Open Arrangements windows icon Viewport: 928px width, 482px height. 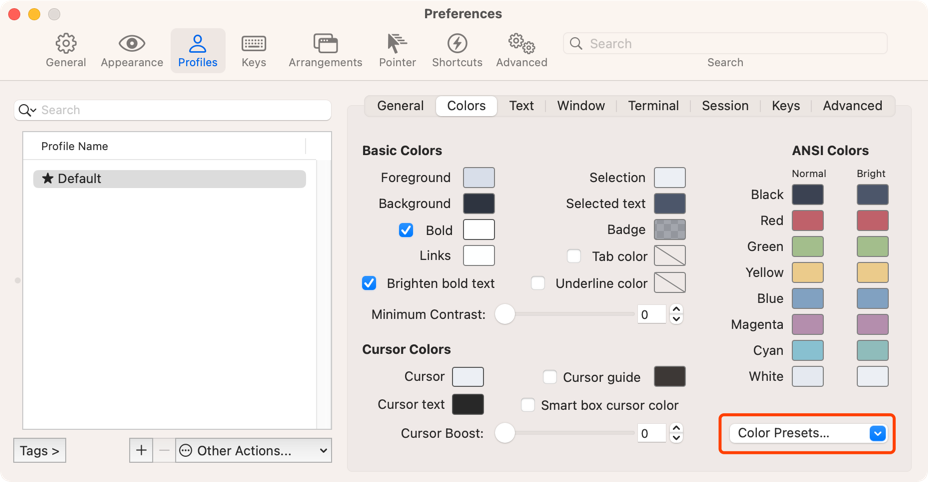coord(326,43)
